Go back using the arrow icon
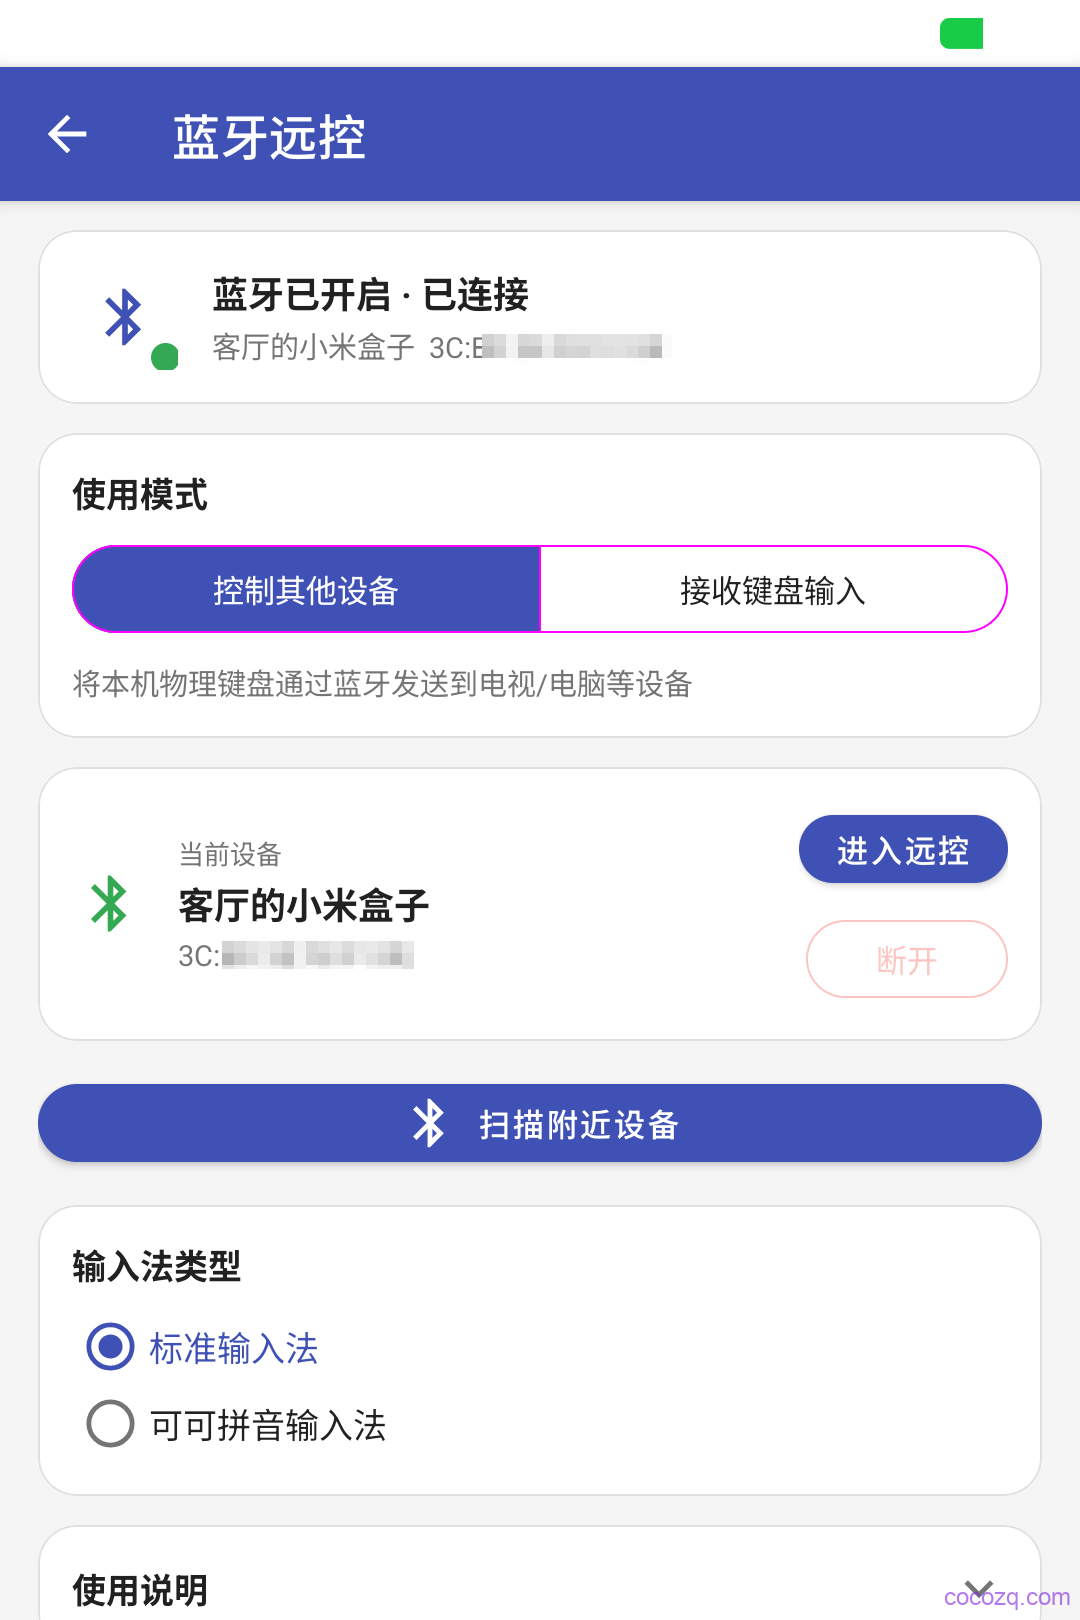The height and width of the screenshot is (1620, 1080). pyautogui.click(x=67, y=134)
